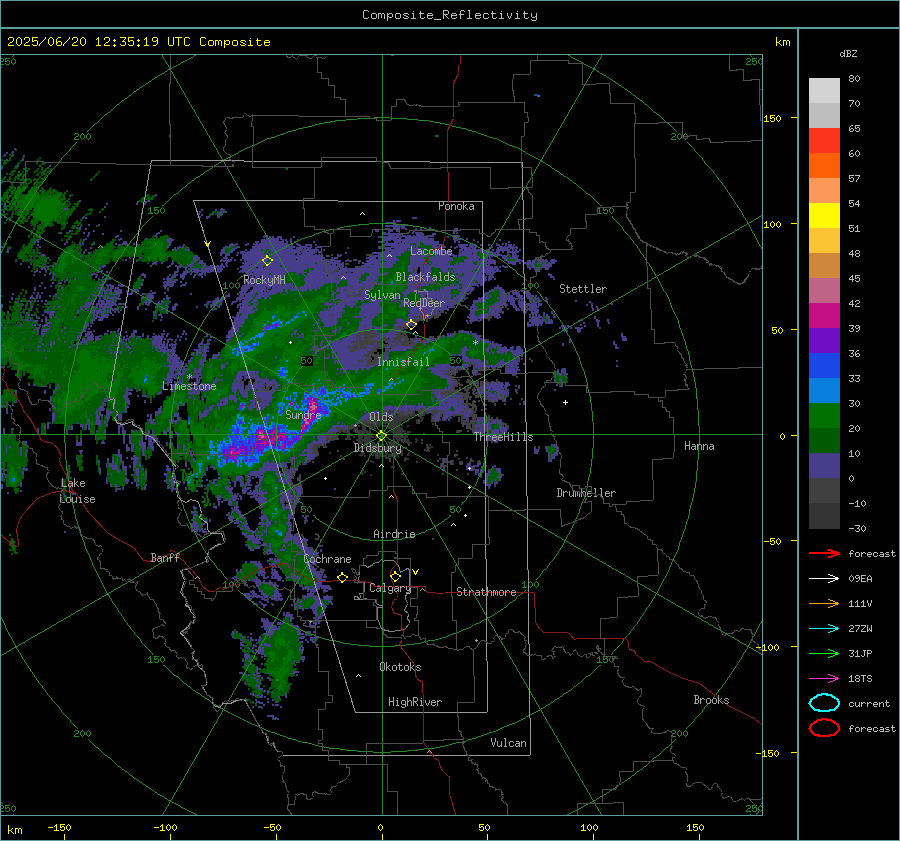Viewport: 900px width, 841px height.
Task: Click the Blackfalds label
Action: tap(425, 277)
